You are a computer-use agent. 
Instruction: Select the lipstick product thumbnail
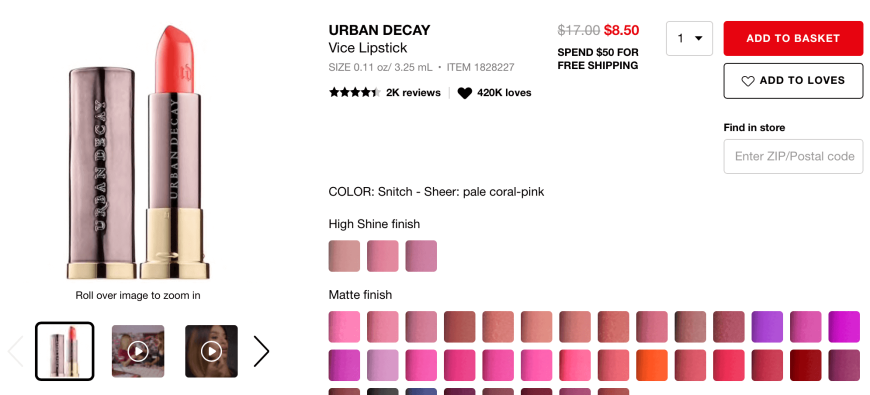(64, 351)
